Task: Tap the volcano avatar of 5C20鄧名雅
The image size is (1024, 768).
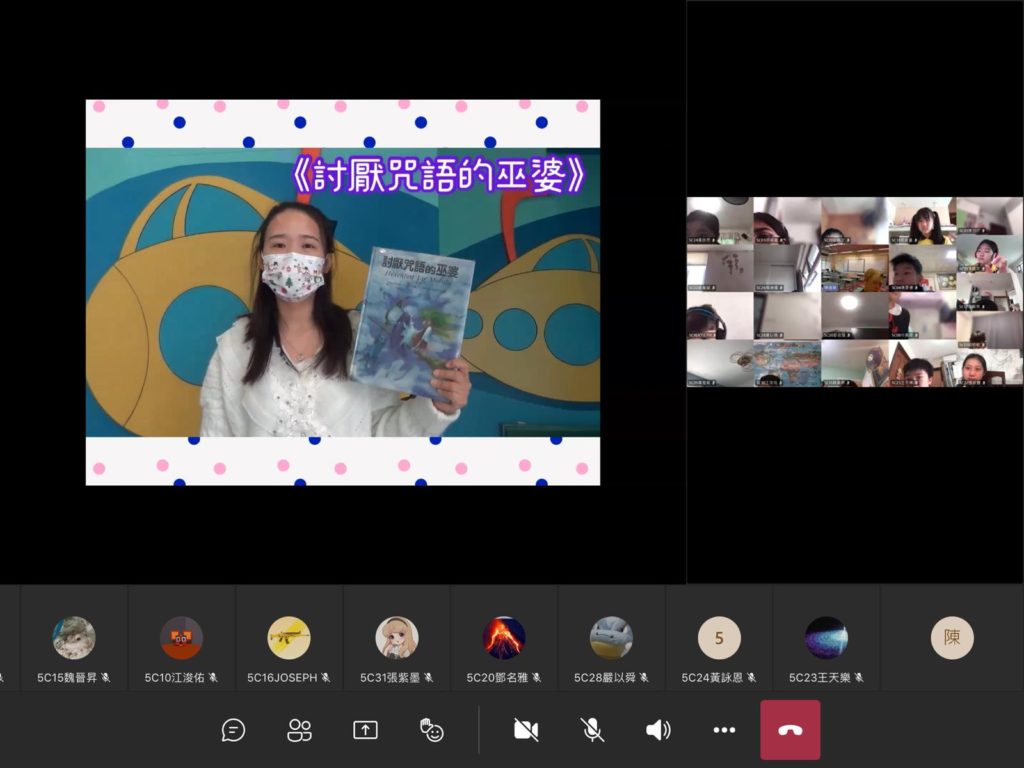Action: click(504, 637)
